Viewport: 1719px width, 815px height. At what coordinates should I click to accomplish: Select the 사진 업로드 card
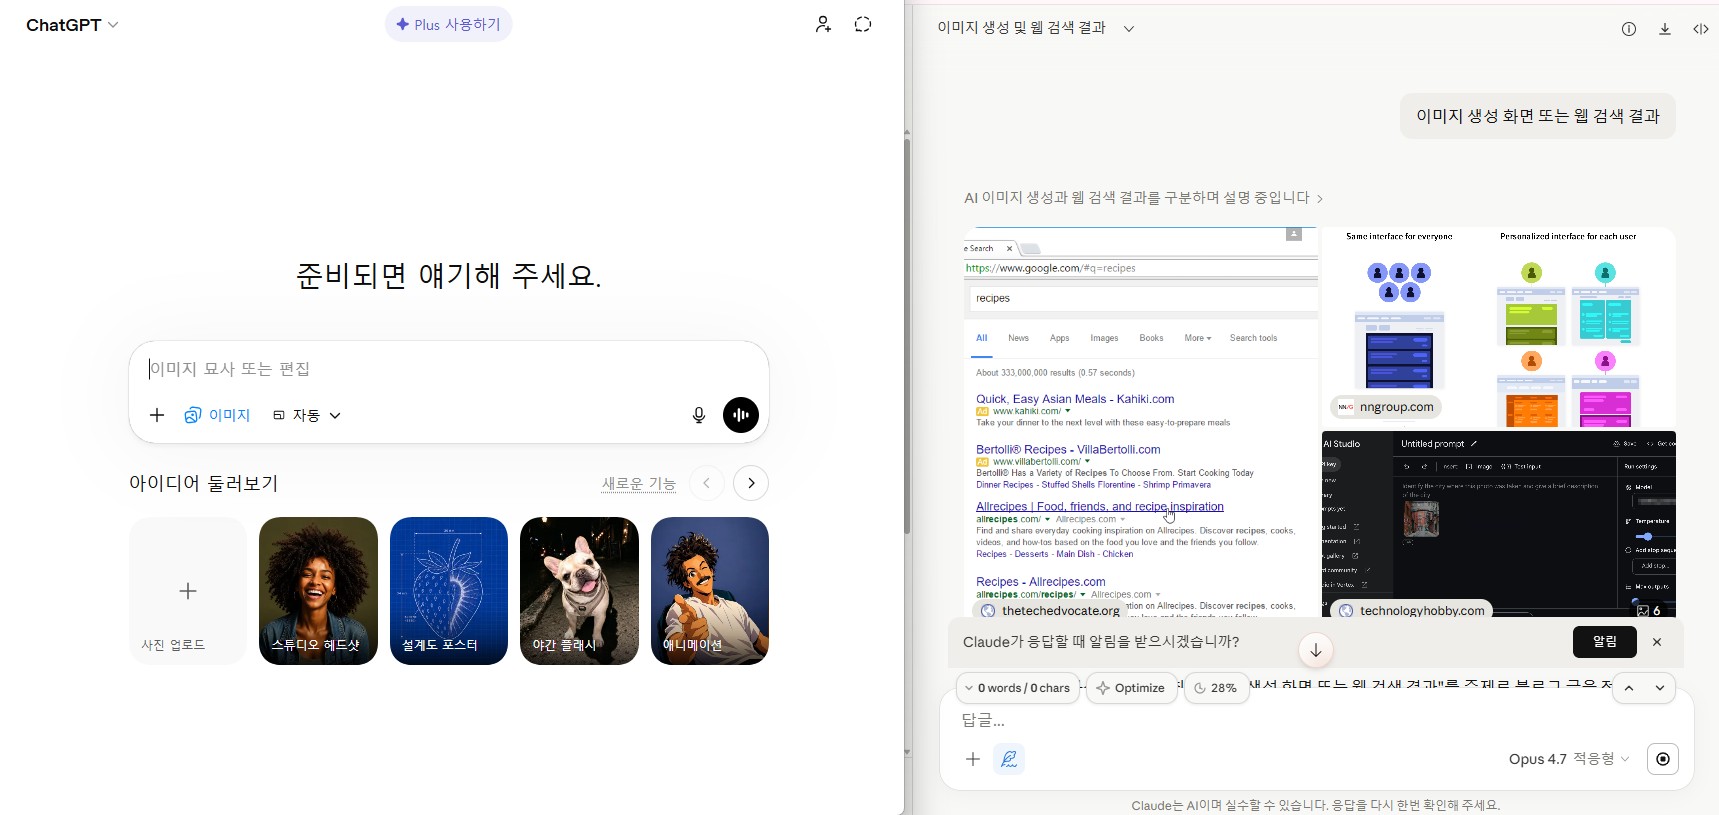[x=188, y=591]
